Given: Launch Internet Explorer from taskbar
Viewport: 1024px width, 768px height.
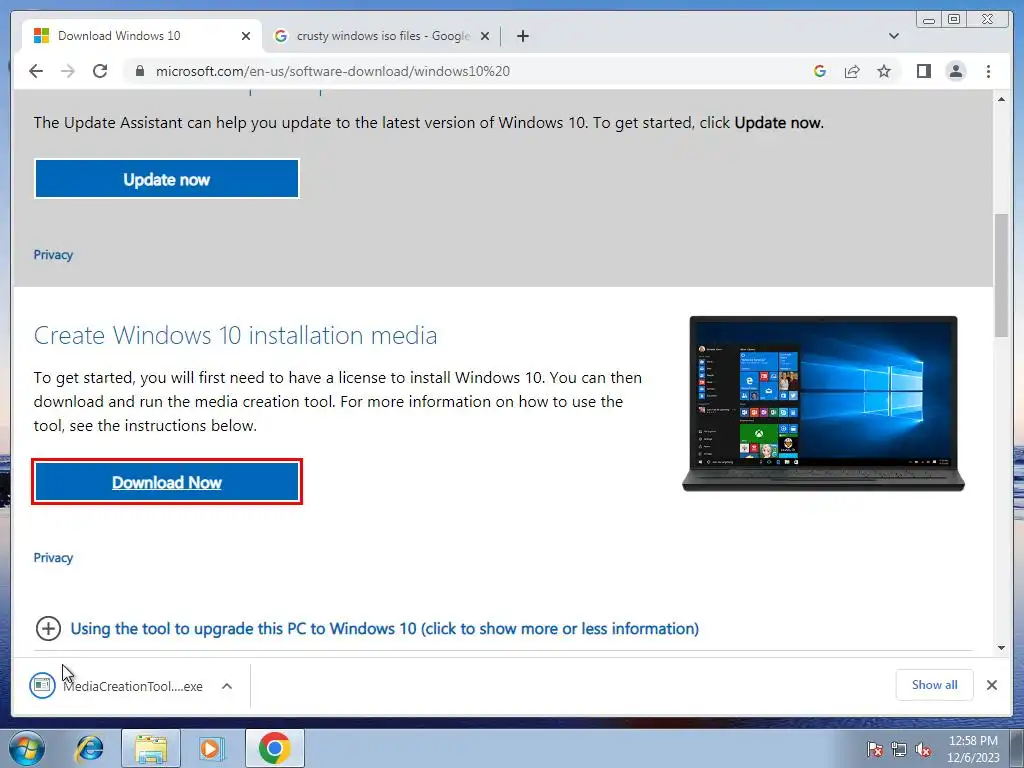Looking at the screenshot, I should click(x=89, y=748).
